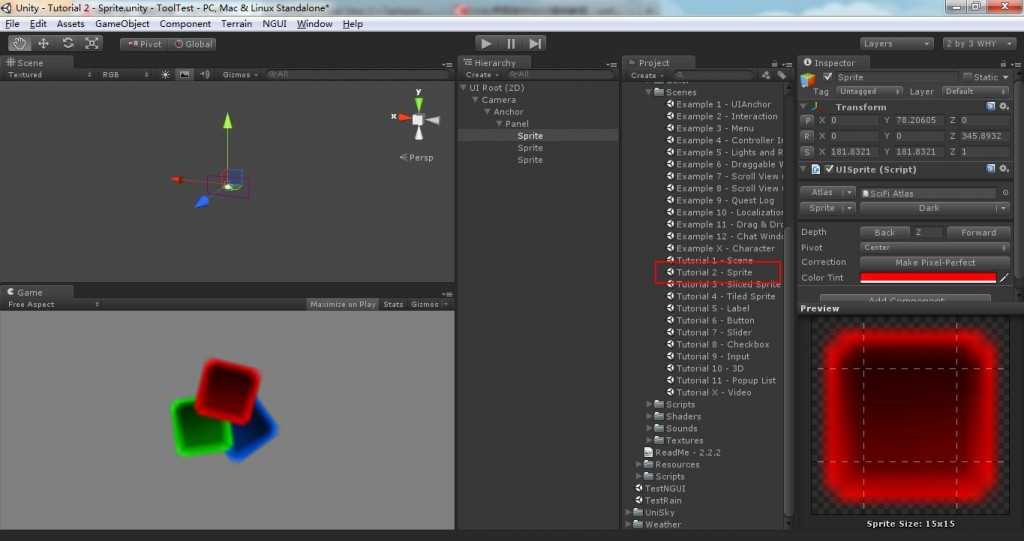Click the Persp label under orientation gizmo
This screenshot has width=1024, height=541.
[x=417, y=157]
